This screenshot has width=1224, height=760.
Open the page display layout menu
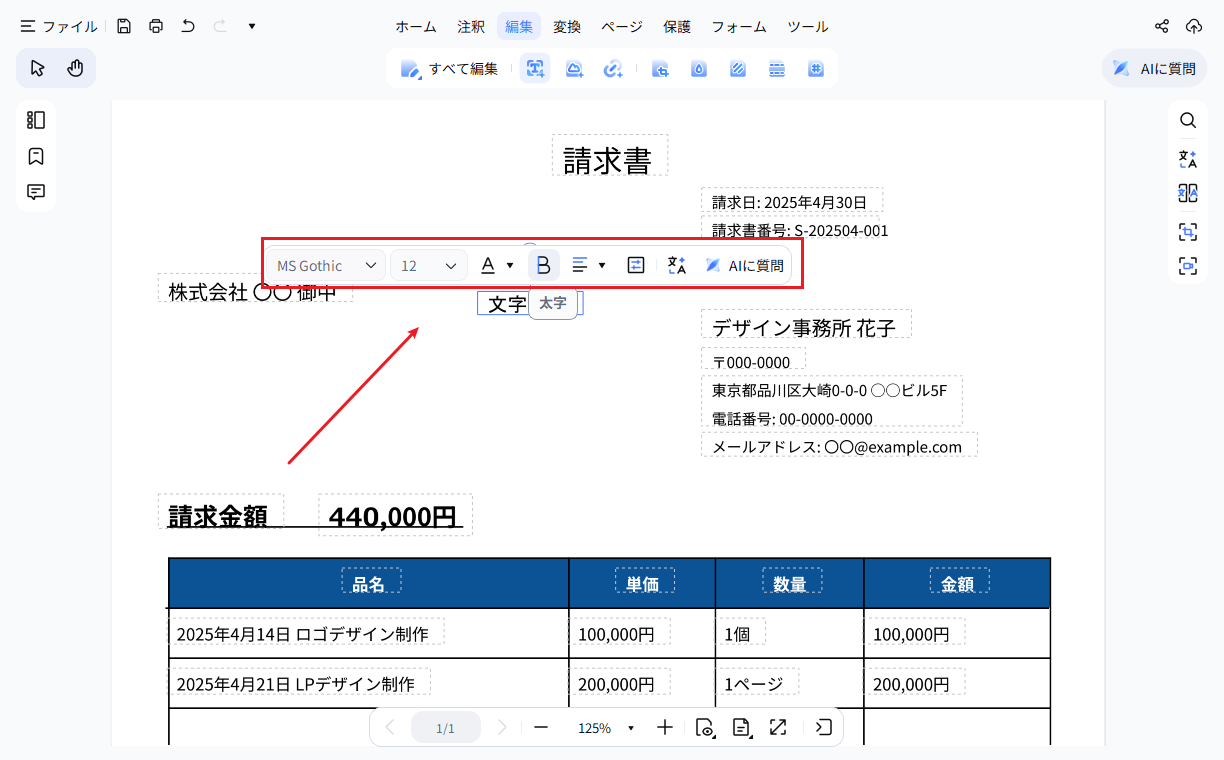click(742, 728)
